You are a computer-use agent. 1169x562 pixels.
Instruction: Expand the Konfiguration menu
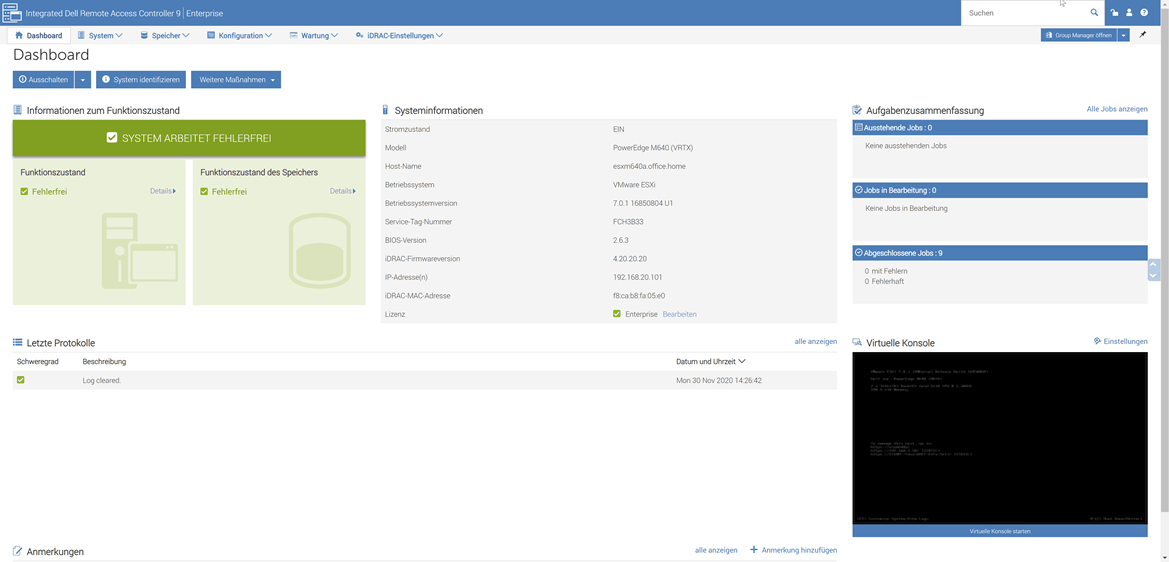click(239, 35)
